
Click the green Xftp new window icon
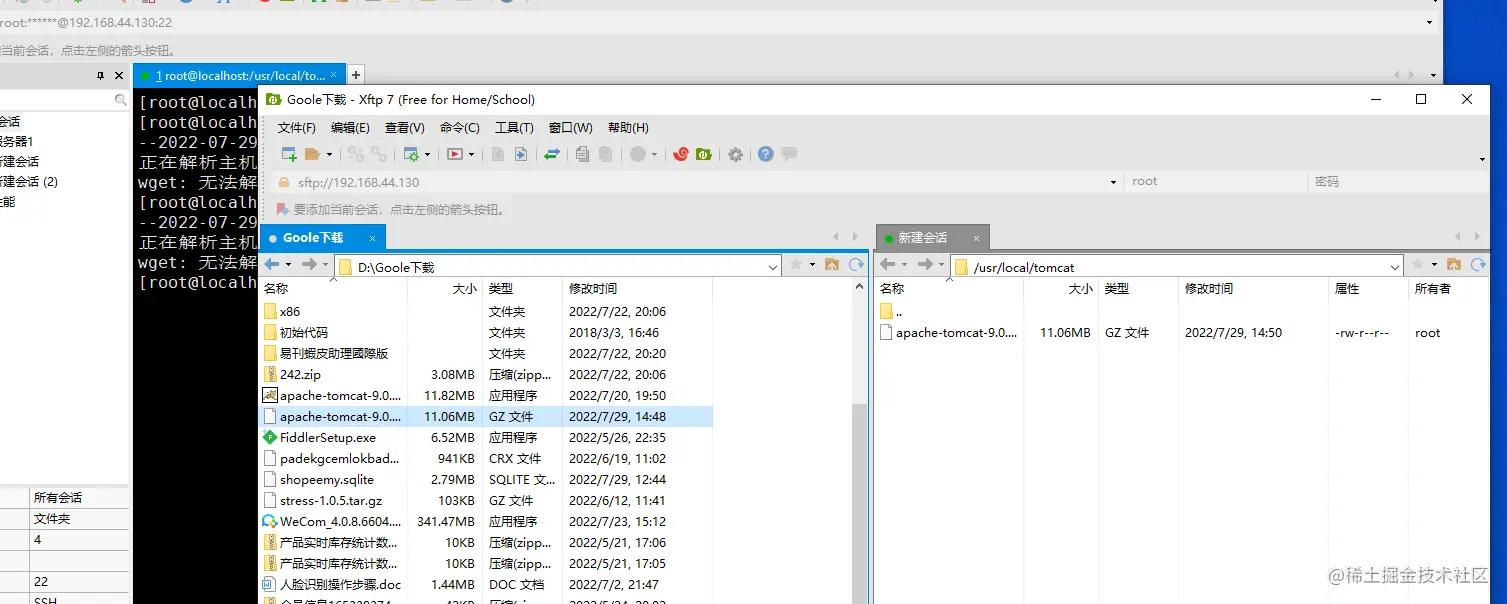[704, 154]
